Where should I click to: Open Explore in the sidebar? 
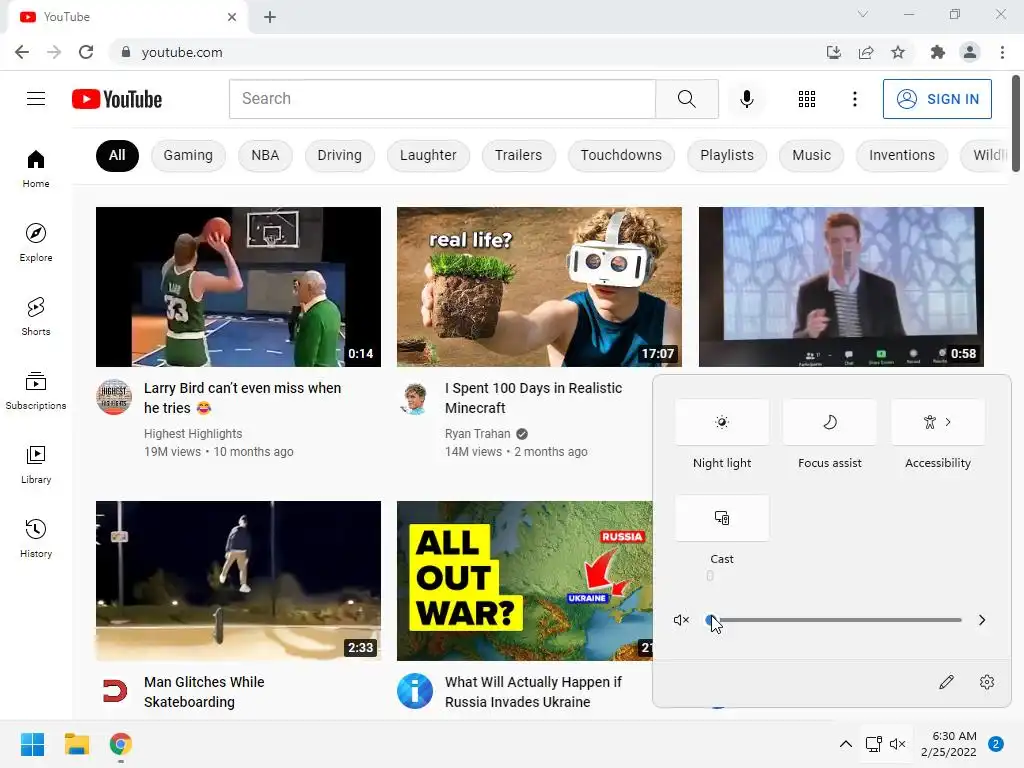pyautogui.click(x=36, y=243)
